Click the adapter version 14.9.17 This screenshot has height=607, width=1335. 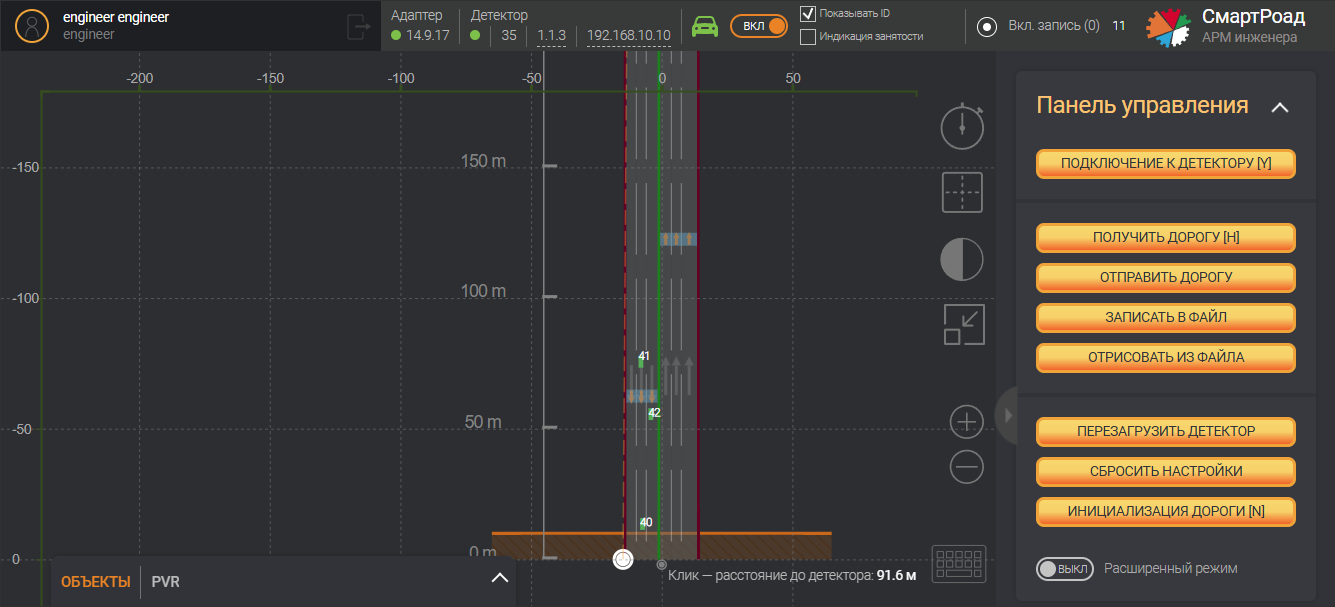[428, 35]
